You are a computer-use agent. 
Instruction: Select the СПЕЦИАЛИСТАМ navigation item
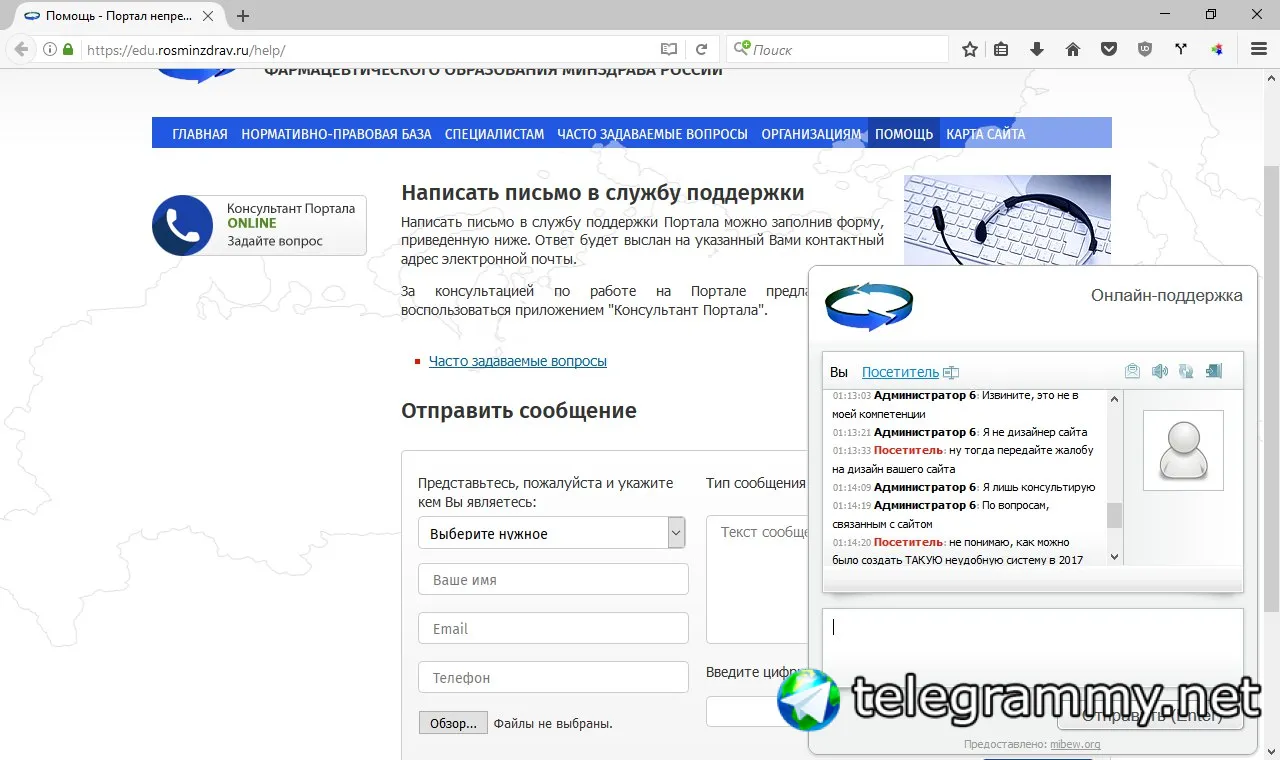click(494, 133)
